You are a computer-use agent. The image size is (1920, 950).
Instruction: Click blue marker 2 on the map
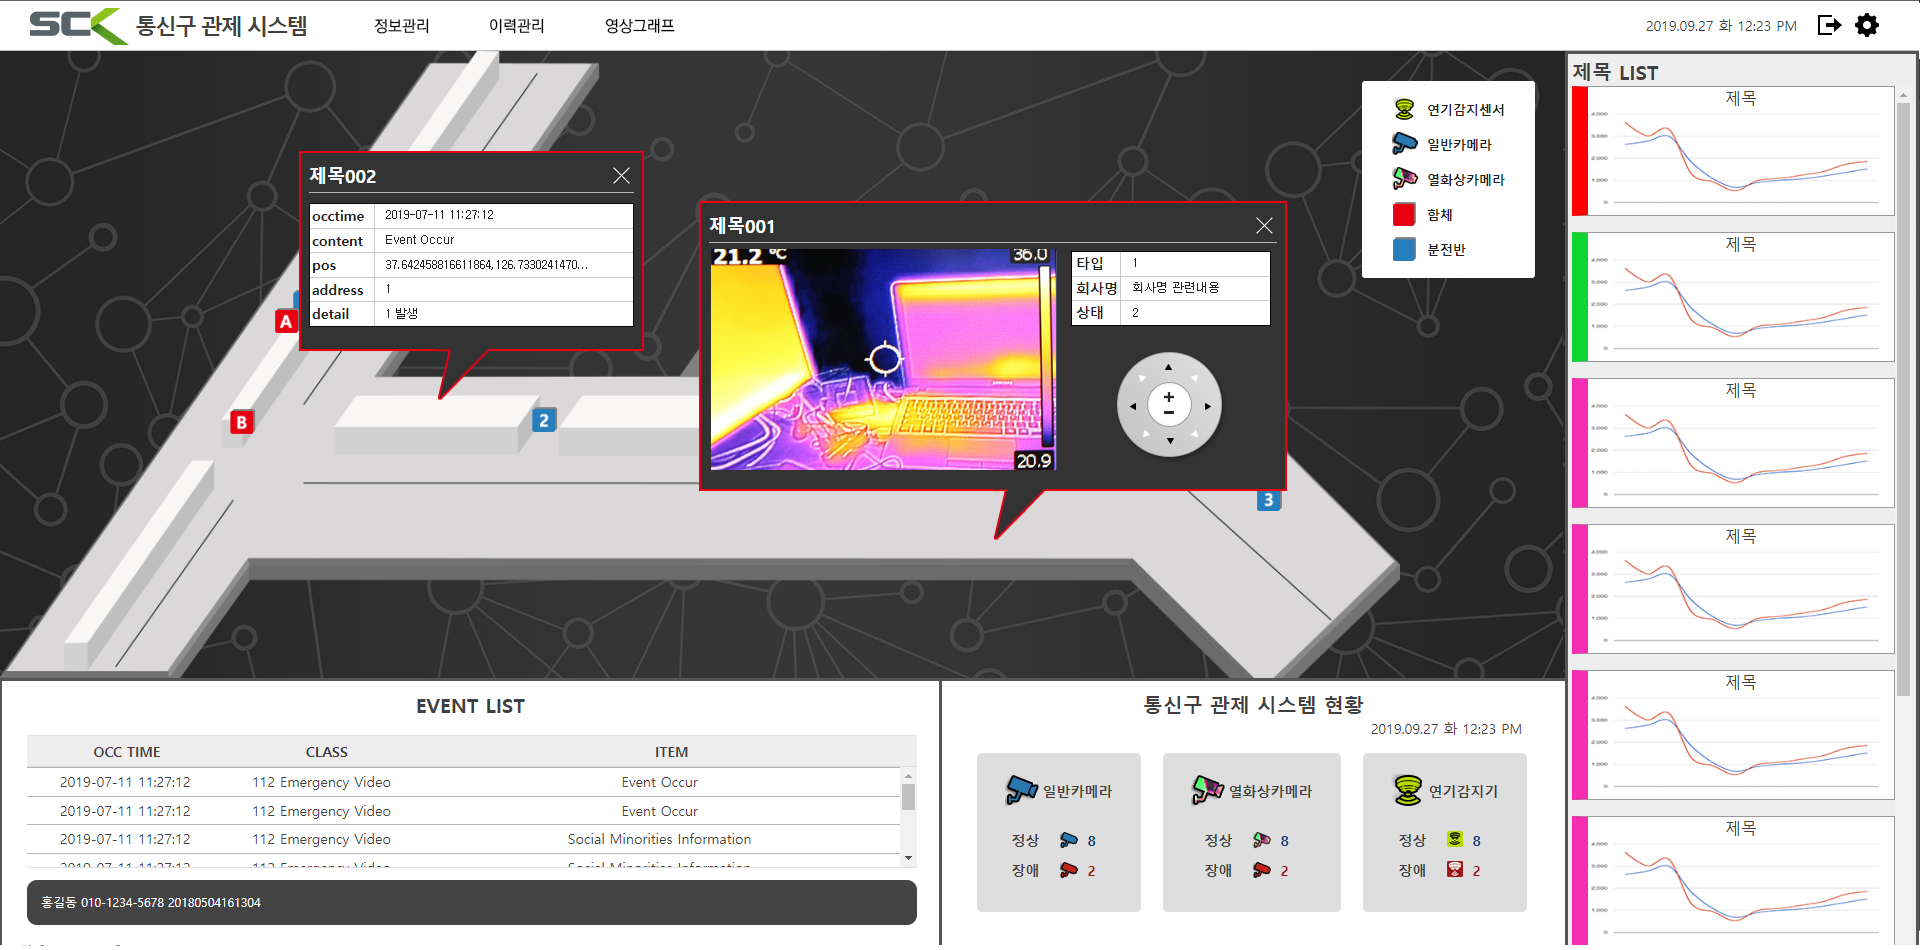click(x=543, y=420)
